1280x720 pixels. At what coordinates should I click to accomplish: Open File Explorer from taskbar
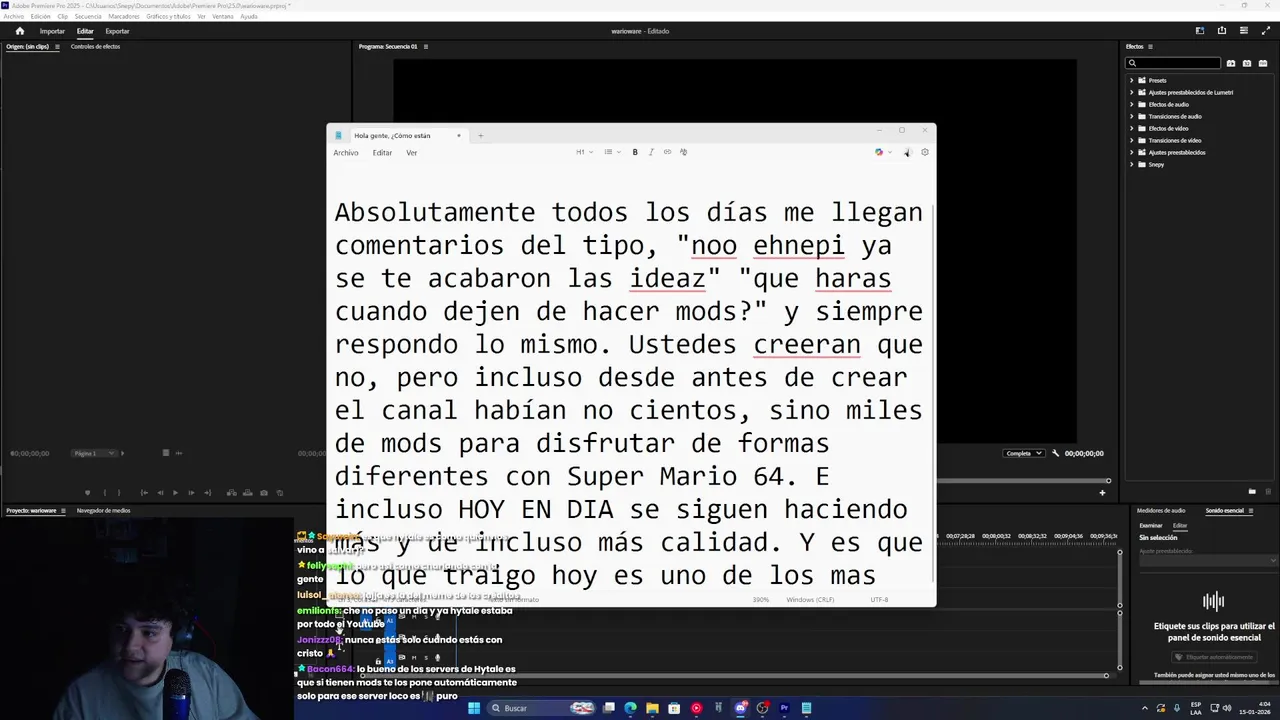(x=652, y=708)
